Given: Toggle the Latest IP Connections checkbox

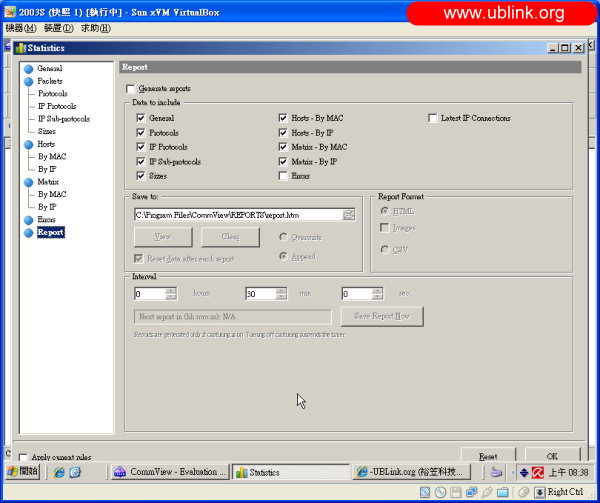Looking at the screenshot, I should (432, 118).
